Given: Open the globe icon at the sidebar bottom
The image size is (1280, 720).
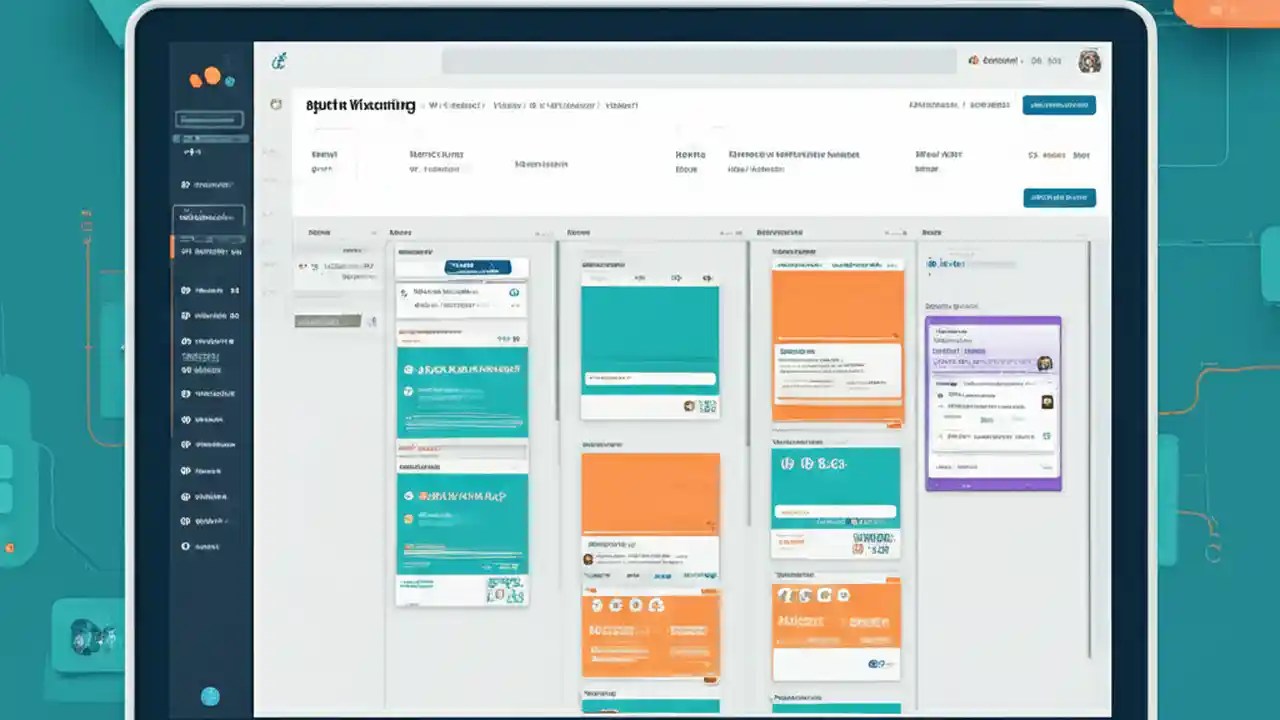Looking at the screenshot, I should pyautogui.click(x=210, y=696).
